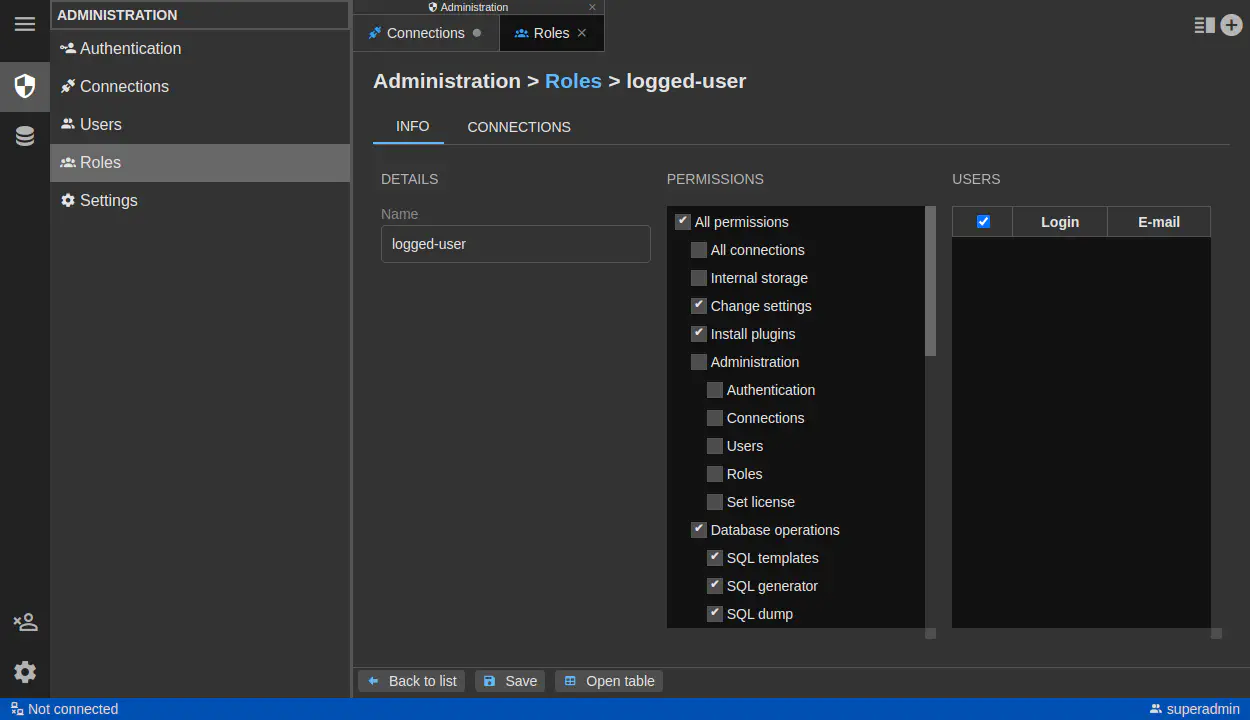The height and width of the screenshot is (720, 1250).
Task: Enable the Set license permission checkbox
Action: coord(715,502)
